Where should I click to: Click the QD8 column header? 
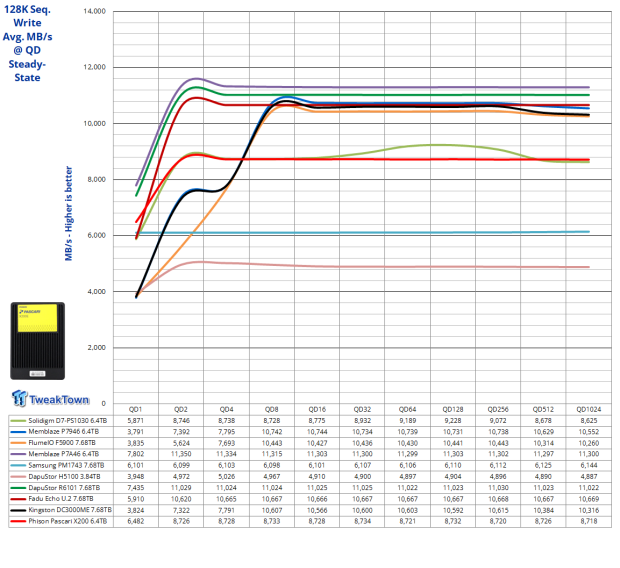[272, 409]
